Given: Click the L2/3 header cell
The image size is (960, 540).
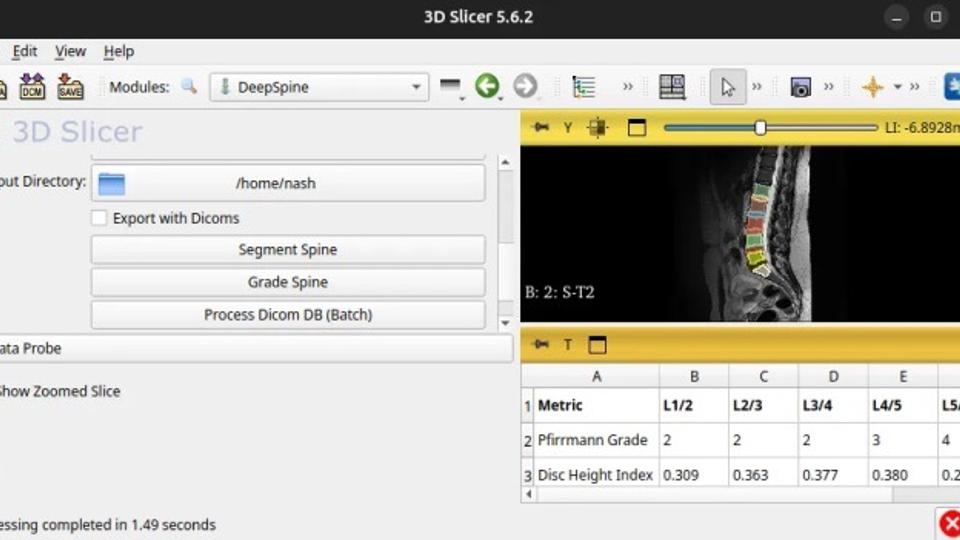Looking at the screenshot, I should pyautogui.click(x=763, y=405).
